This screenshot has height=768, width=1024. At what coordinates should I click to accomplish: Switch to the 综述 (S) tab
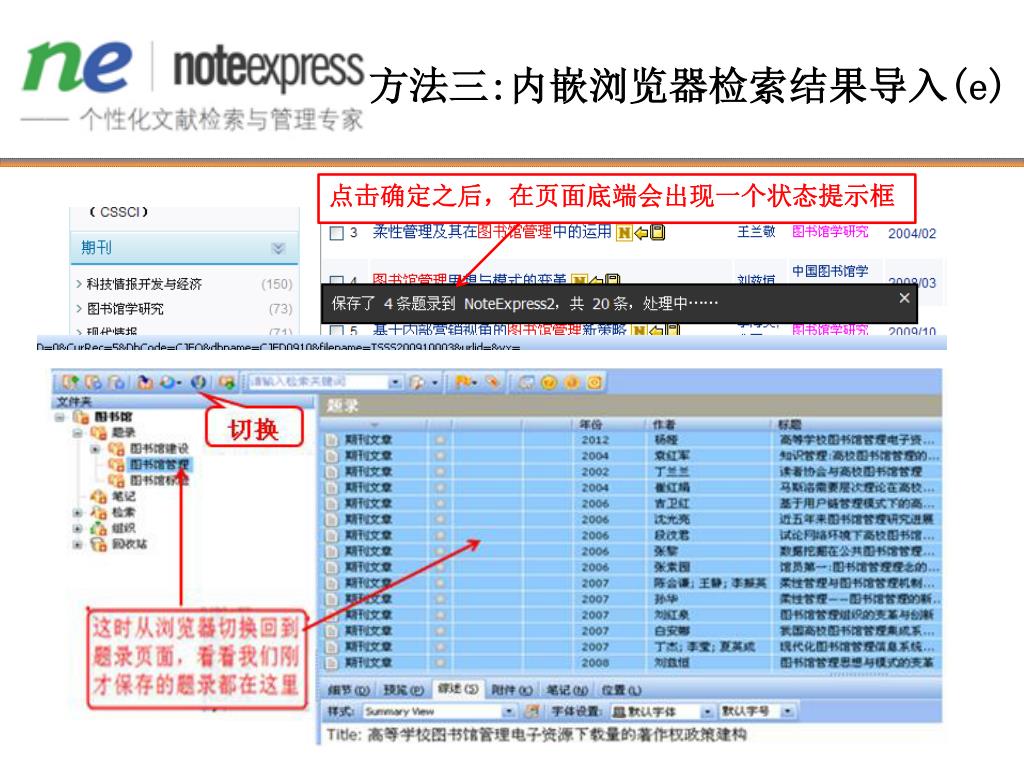tap(458, 689)
